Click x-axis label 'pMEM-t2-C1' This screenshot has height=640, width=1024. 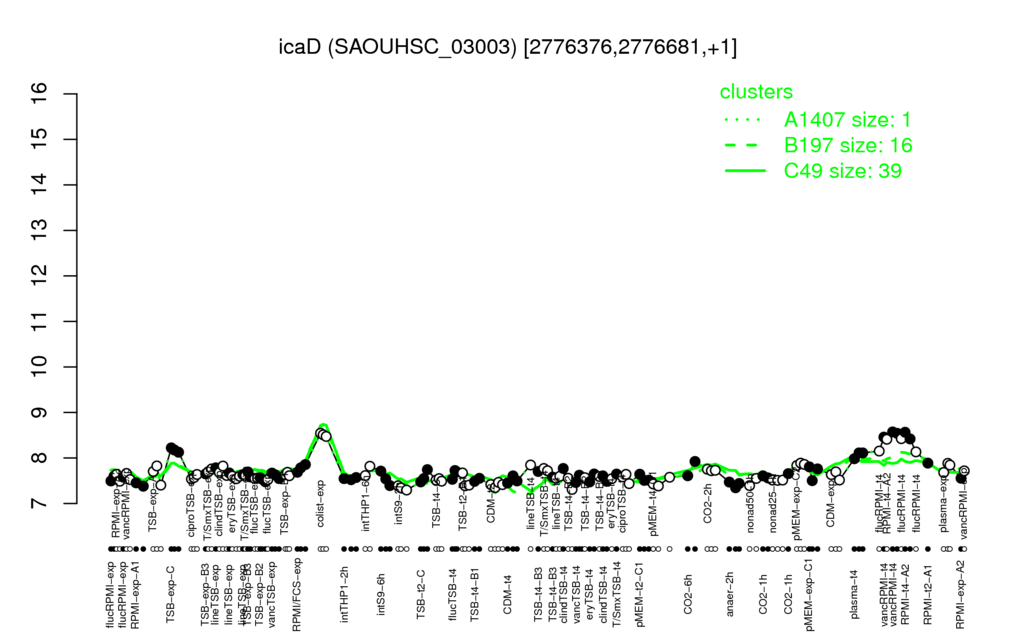(639, 594)
